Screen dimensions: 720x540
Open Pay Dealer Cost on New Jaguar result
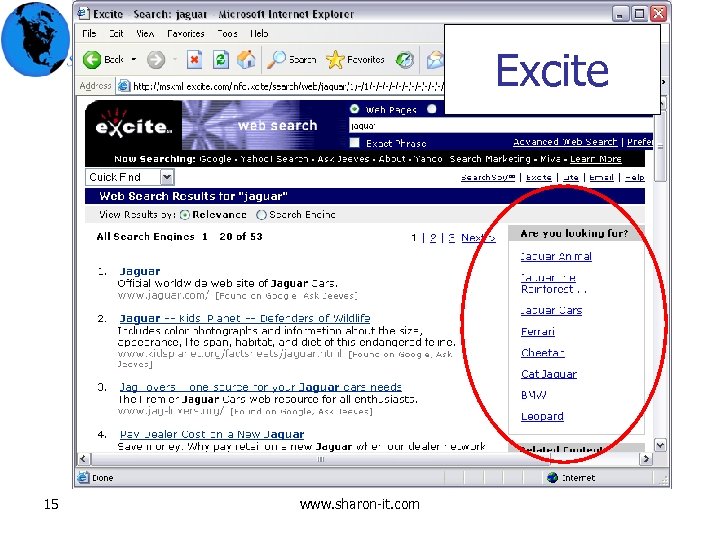tap(212, 434)
